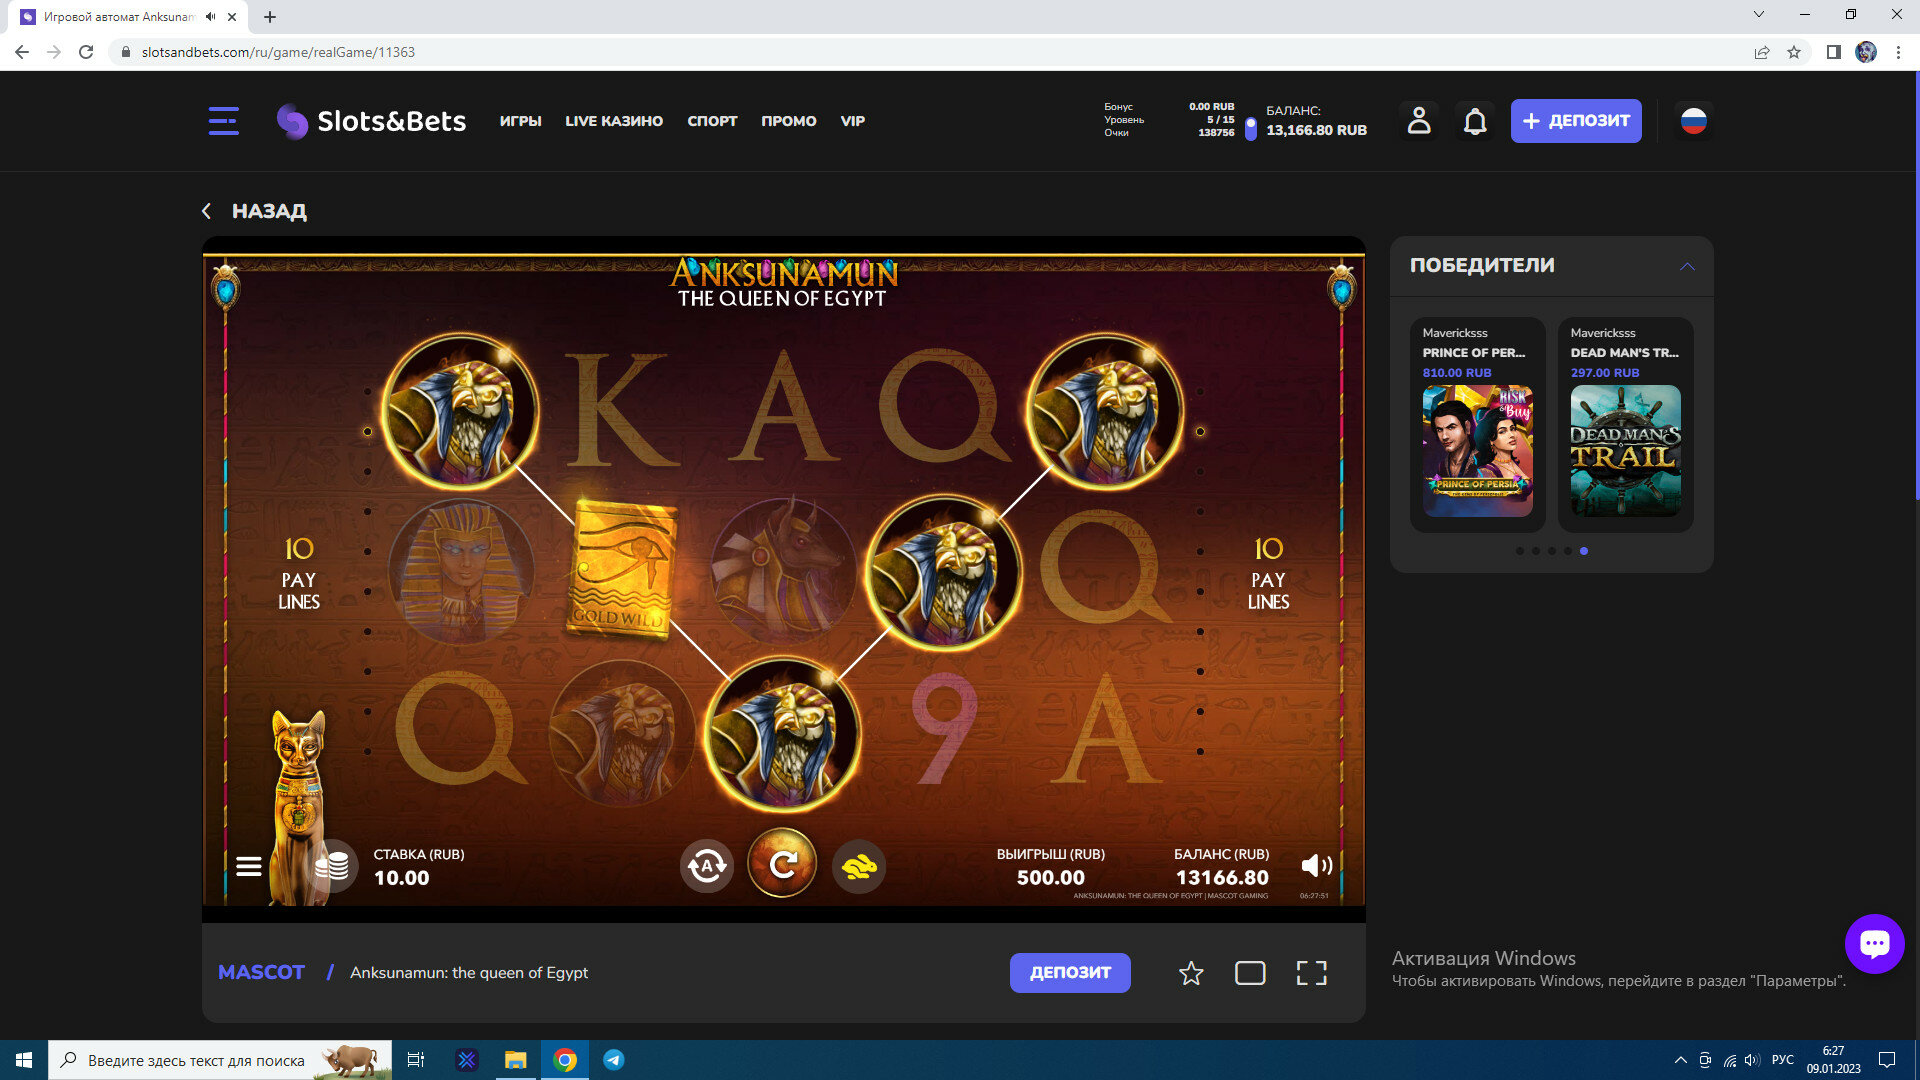
Task: Open the Live Казино menu
Action: (x=614, y=121)
